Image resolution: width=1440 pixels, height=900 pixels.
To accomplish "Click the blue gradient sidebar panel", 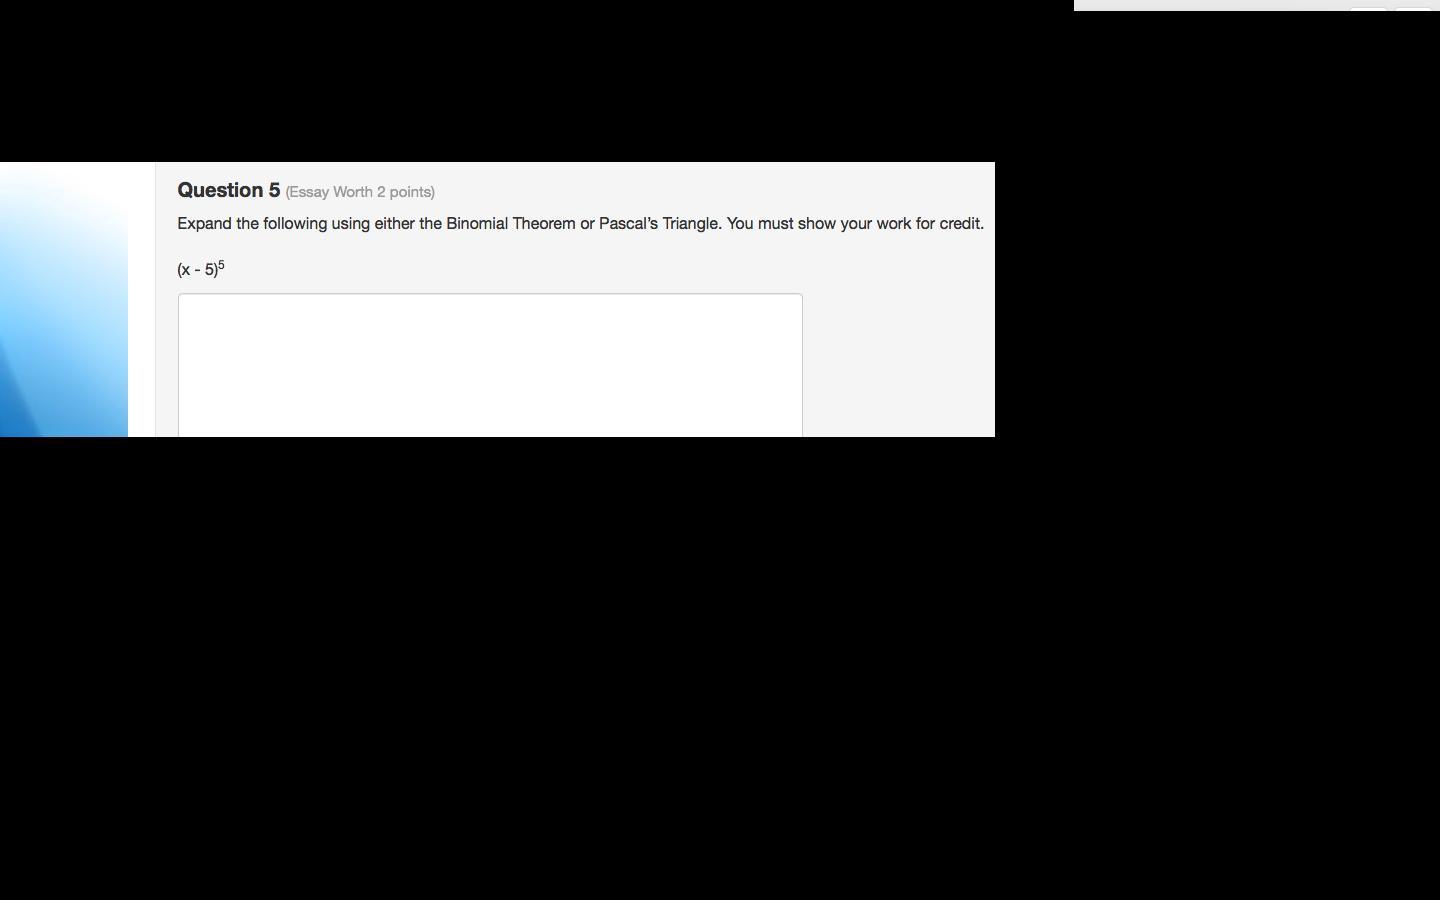I will (x=64, y=299).
